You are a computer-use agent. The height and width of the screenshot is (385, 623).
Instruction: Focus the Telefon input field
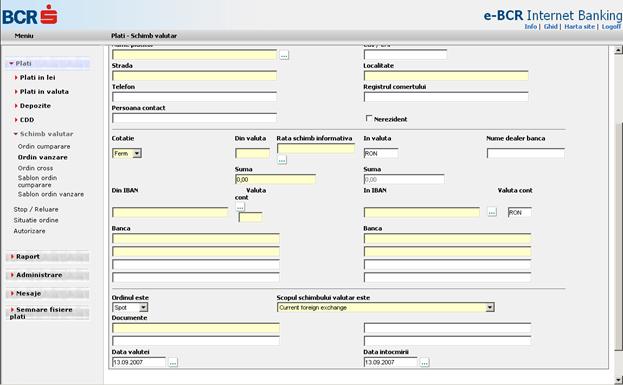click(194, 97)
